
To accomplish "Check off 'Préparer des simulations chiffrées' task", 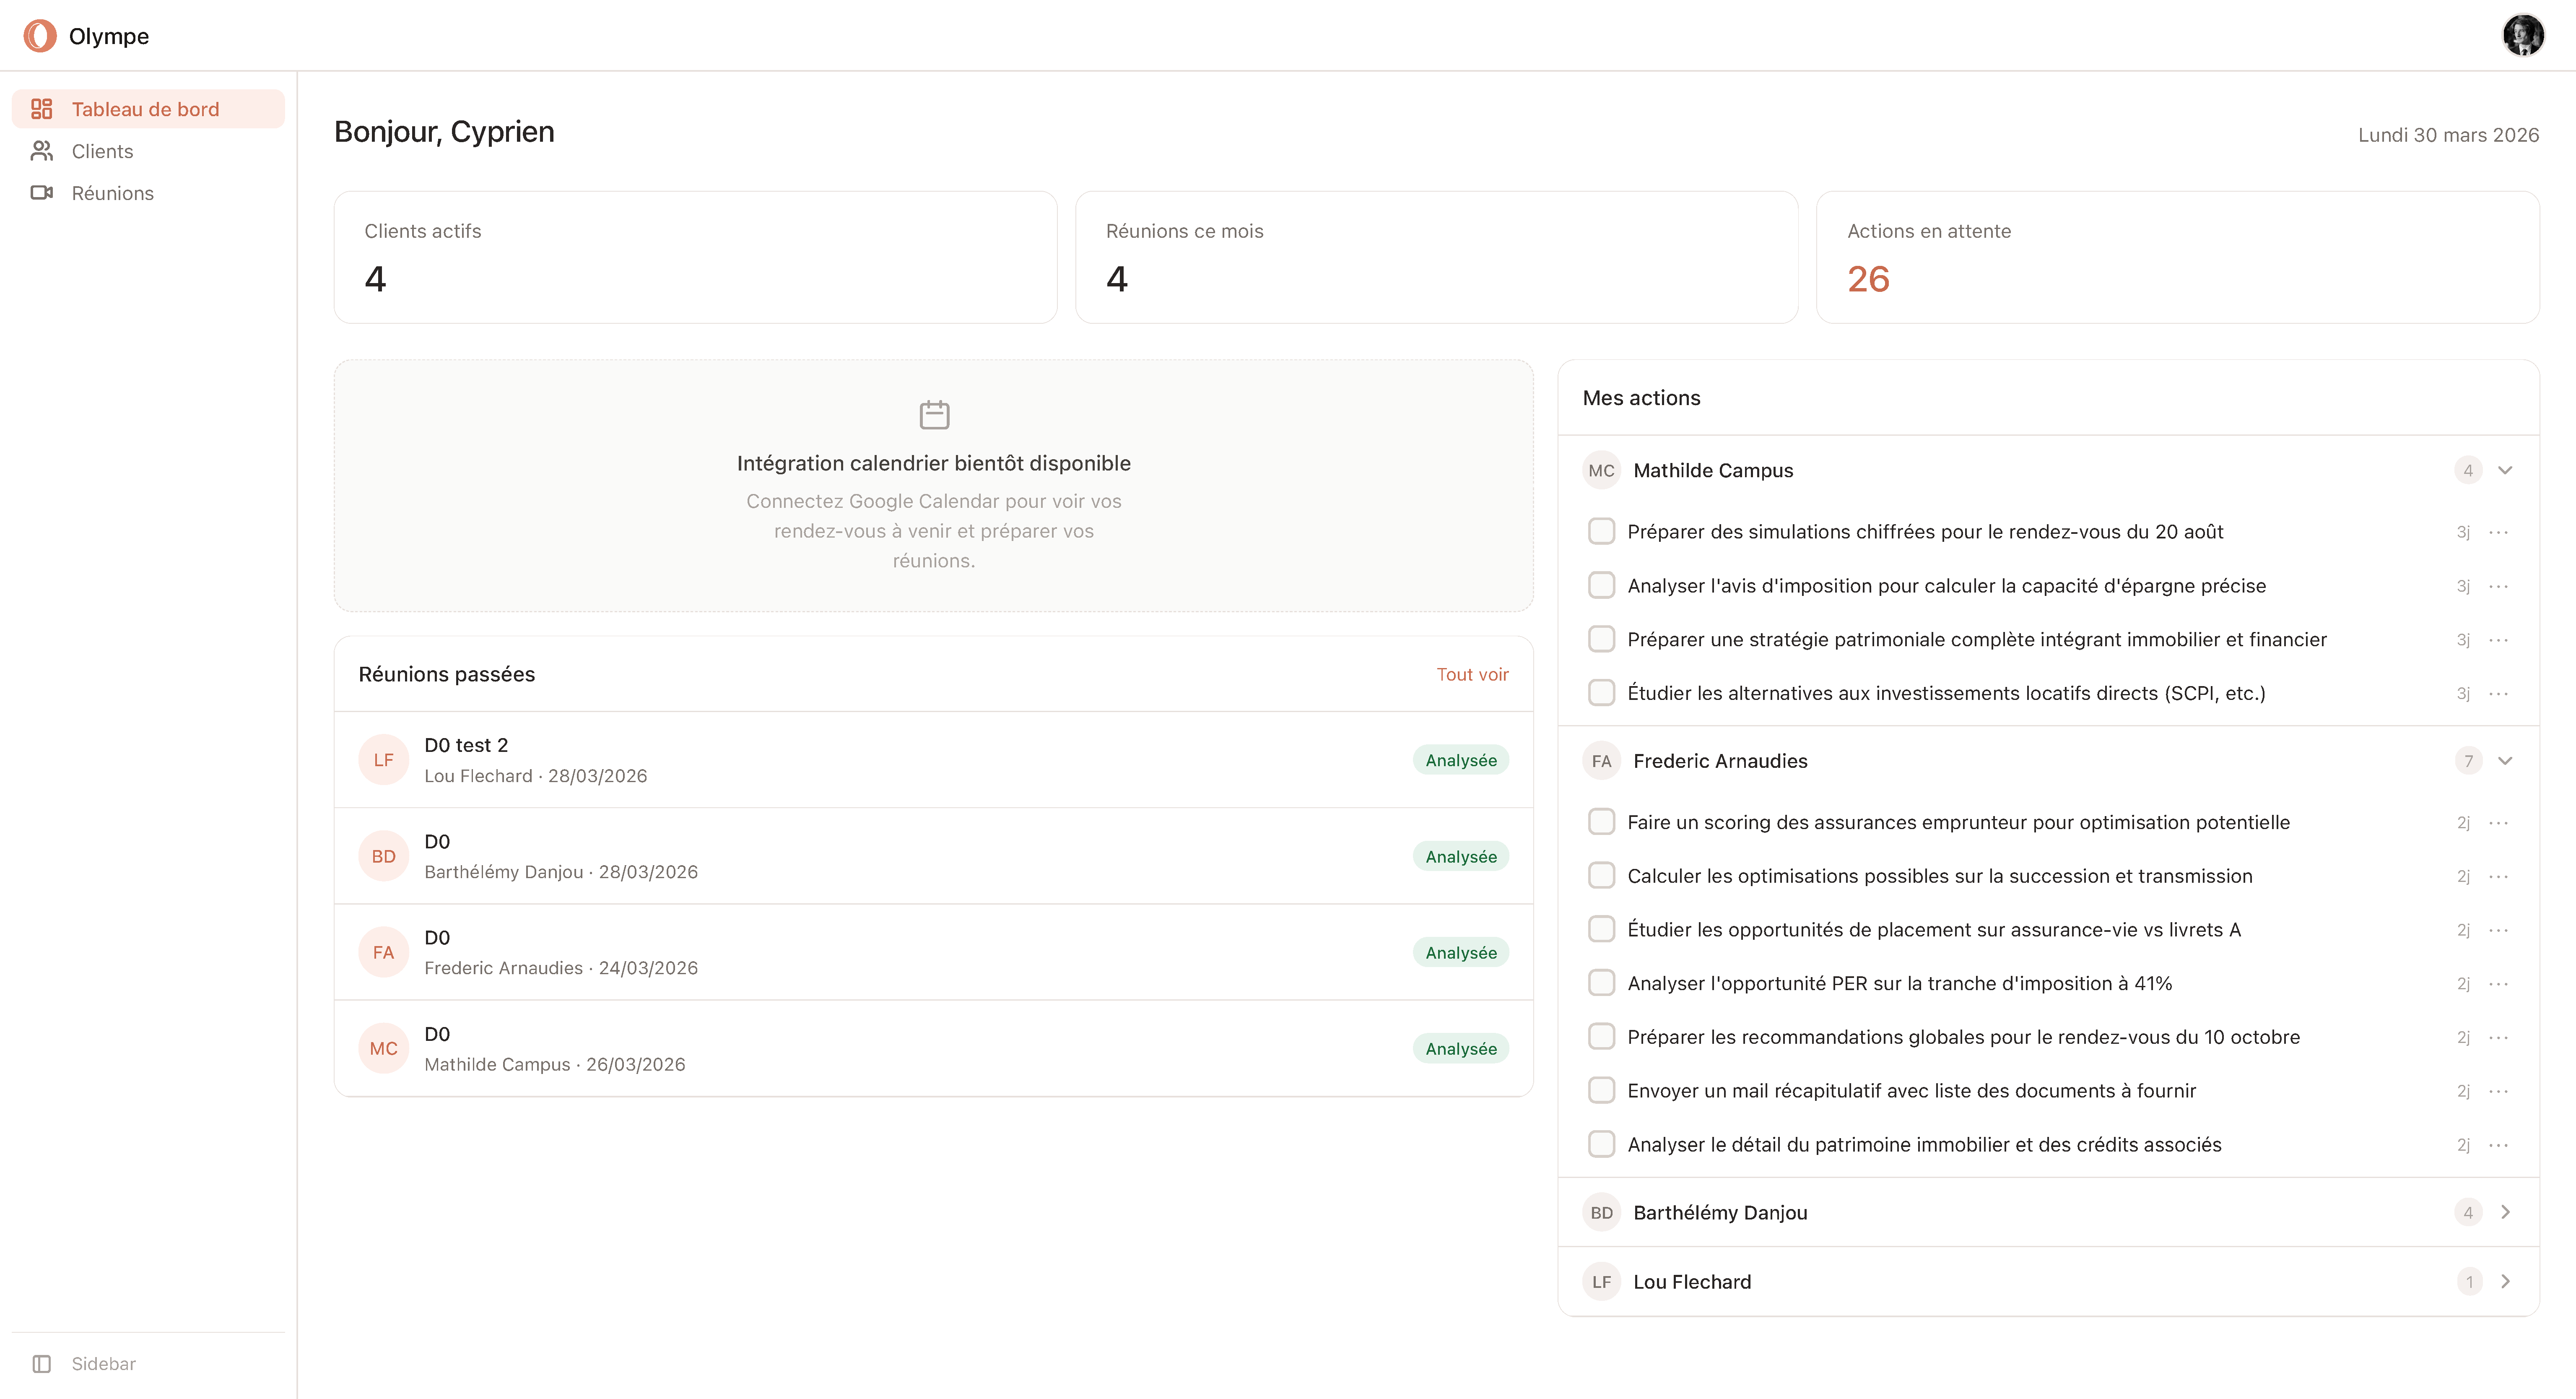I will pos(1601,531).
